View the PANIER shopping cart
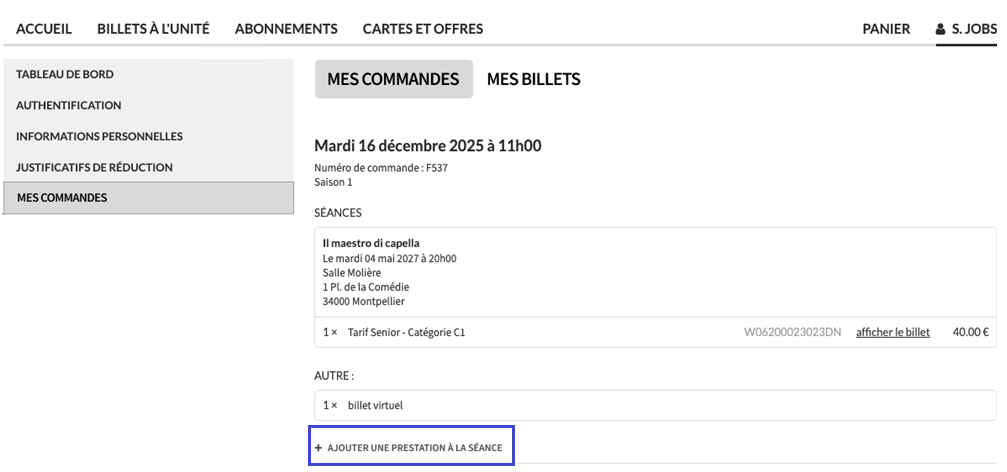The image size is (1007, 472). (886, 29)
